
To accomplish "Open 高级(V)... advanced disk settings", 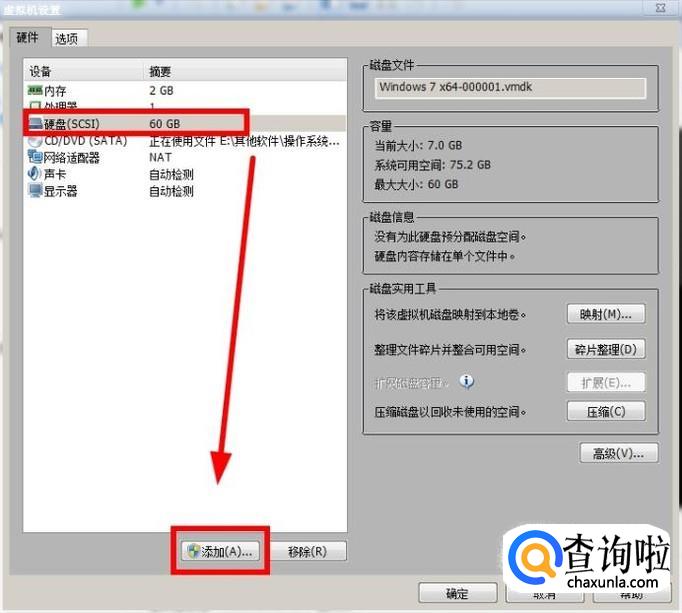I will (618, 453).
